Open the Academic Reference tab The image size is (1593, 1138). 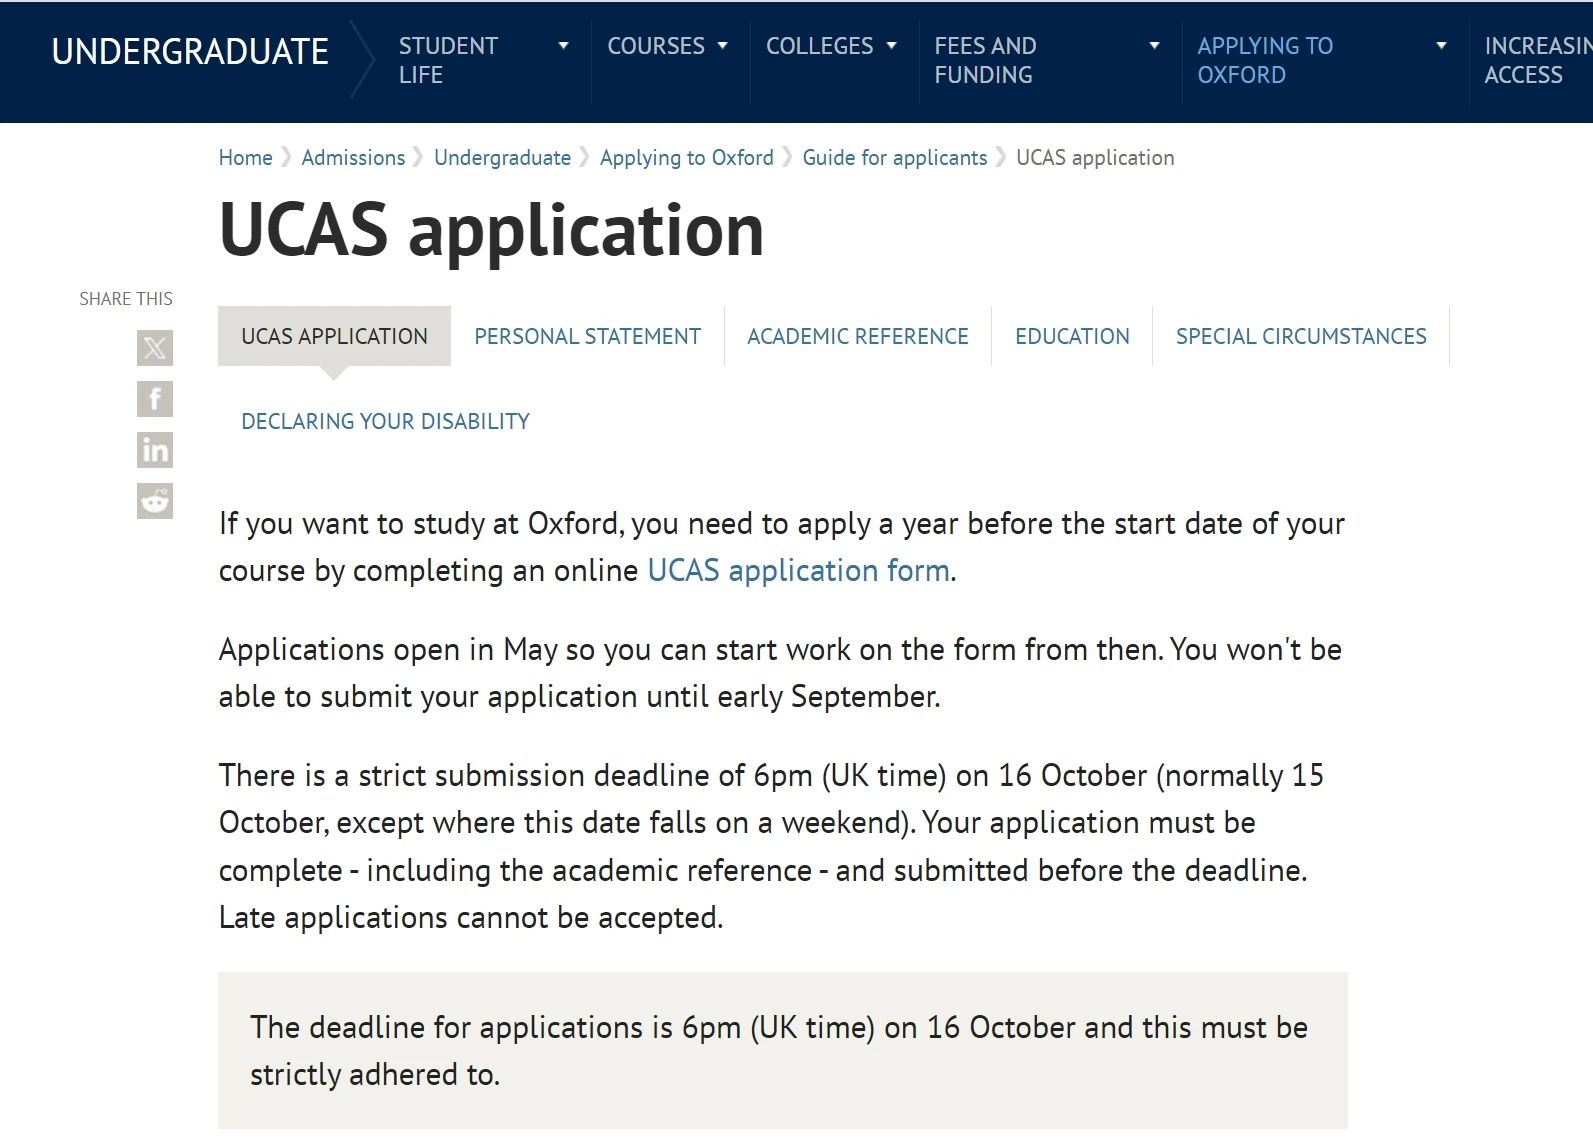(x=857, y=337)
